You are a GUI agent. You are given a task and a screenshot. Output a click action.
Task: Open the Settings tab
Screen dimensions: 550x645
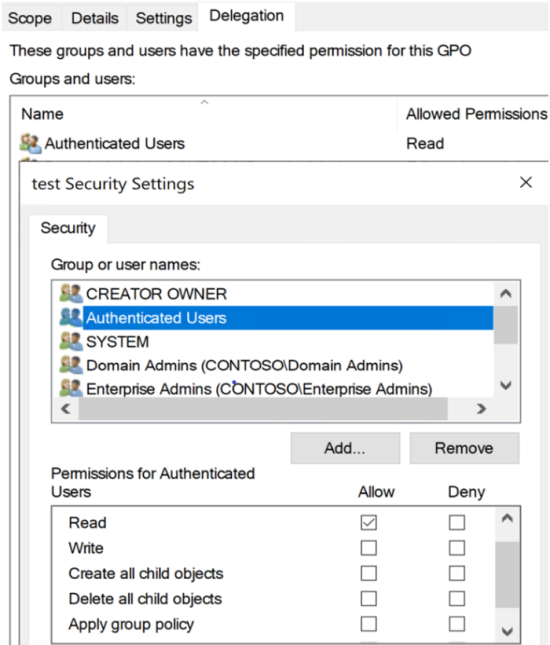164,18
